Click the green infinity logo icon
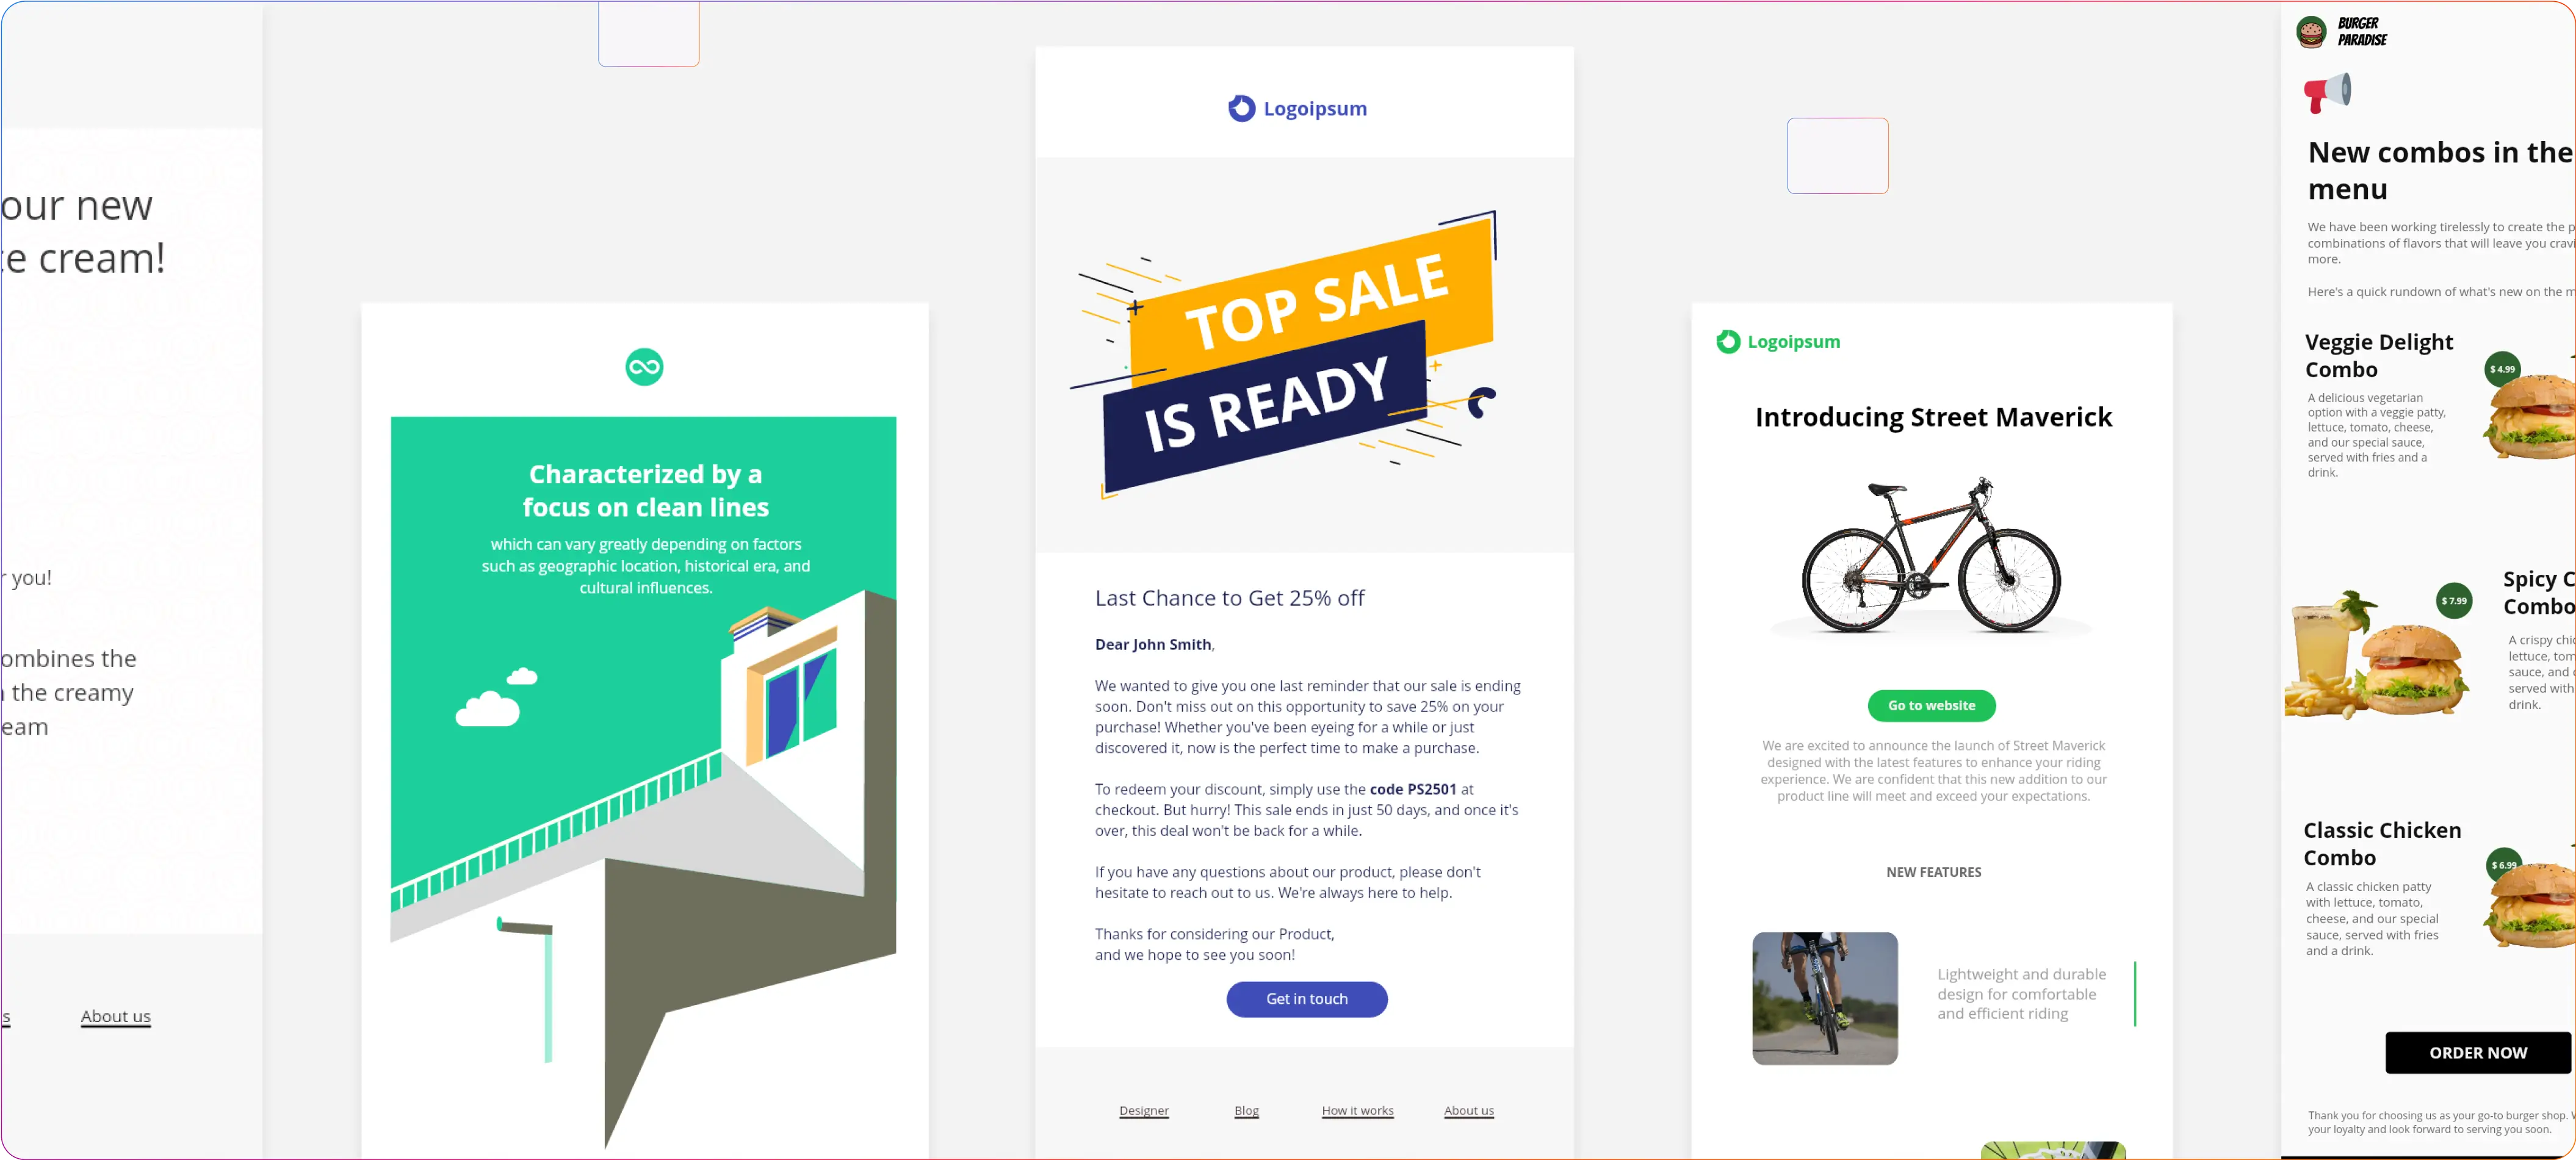 [644, 367]
